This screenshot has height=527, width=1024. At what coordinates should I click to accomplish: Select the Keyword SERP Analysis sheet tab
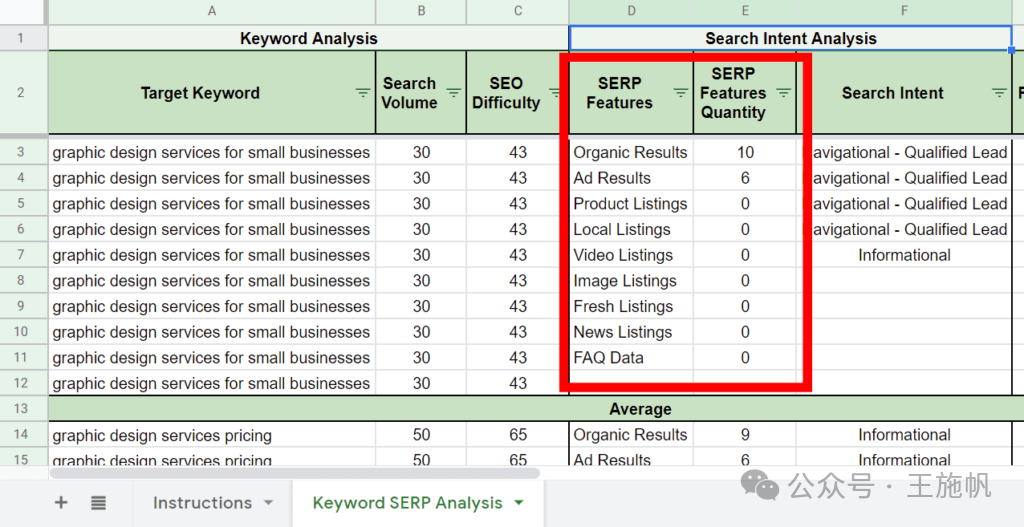pos(408,503)
